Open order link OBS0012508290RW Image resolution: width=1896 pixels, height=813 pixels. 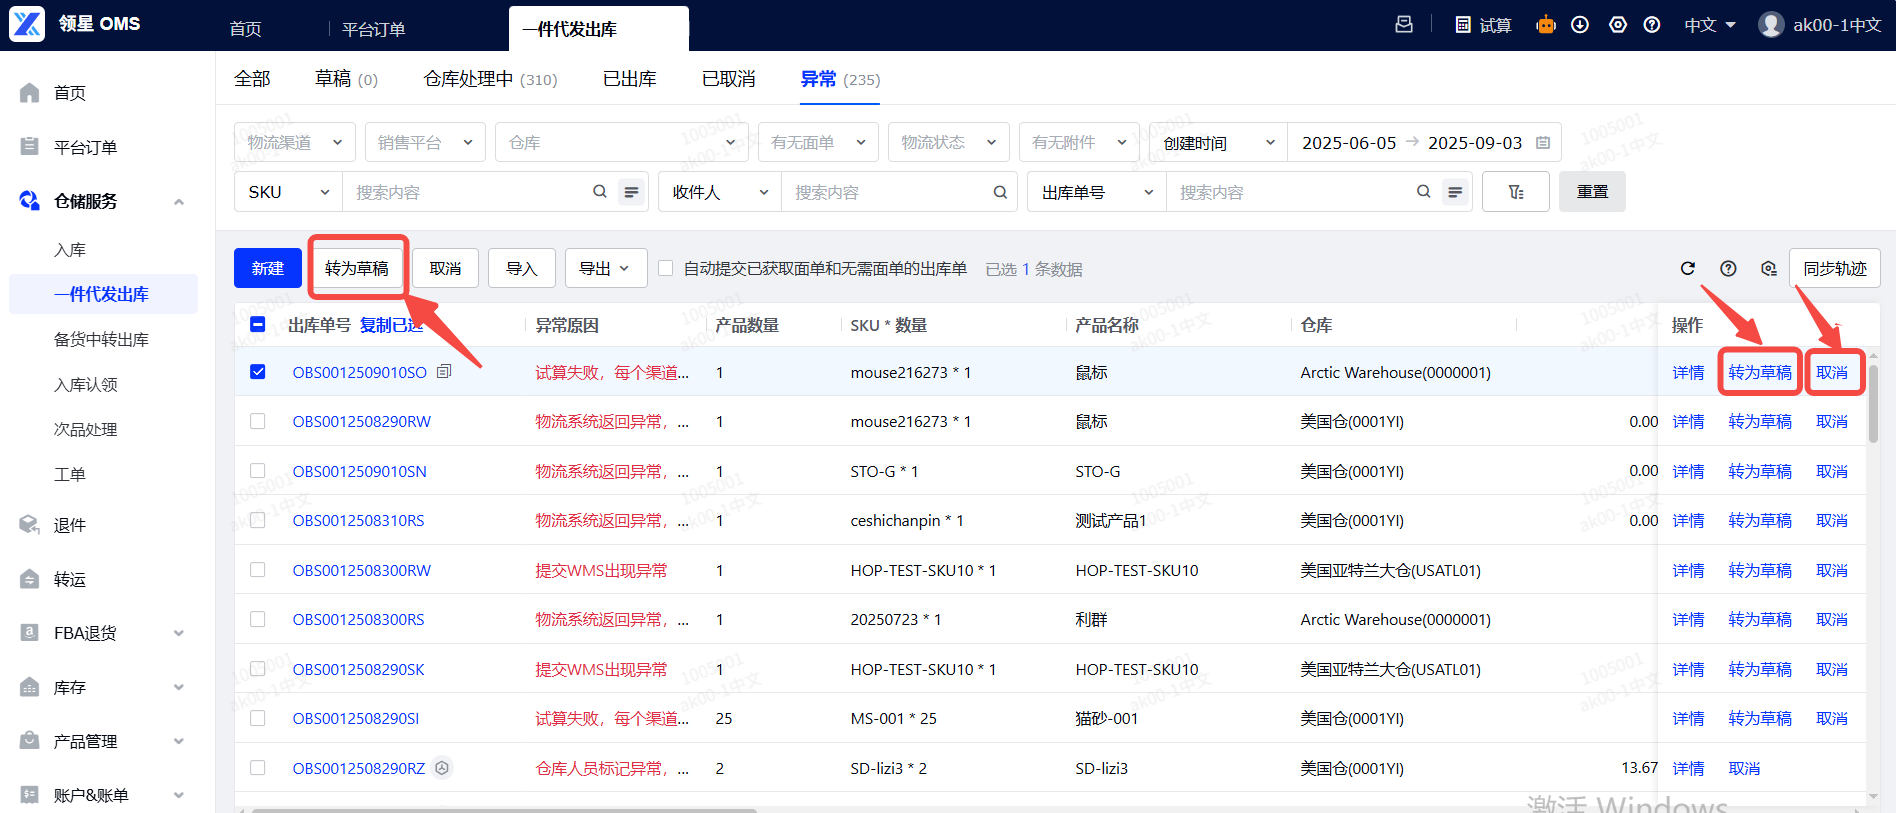[x=362, y=422]
